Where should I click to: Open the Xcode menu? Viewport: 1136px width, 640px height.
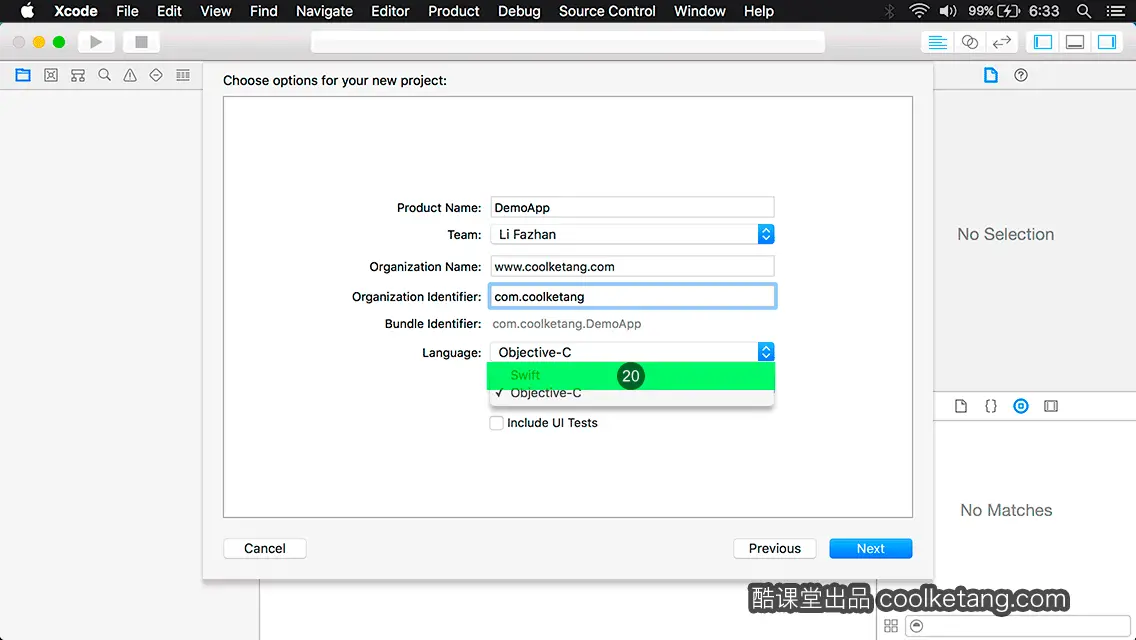pyautogui.click(x=75, y=11)
